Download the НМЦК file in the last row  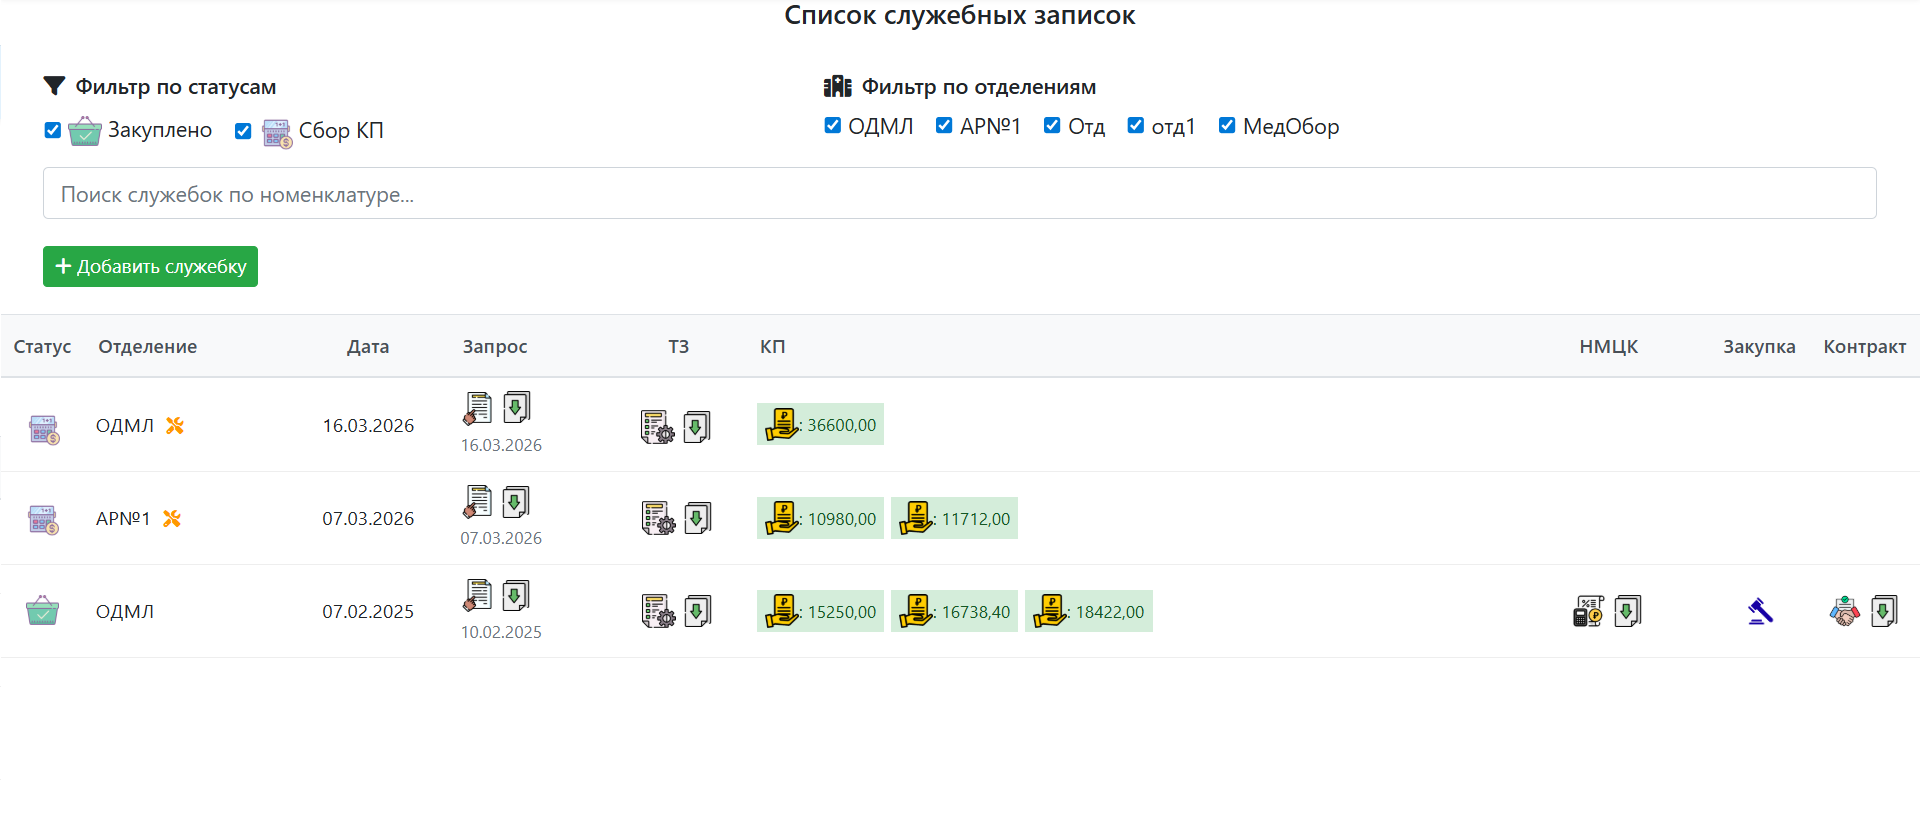tap(1627, 611)
